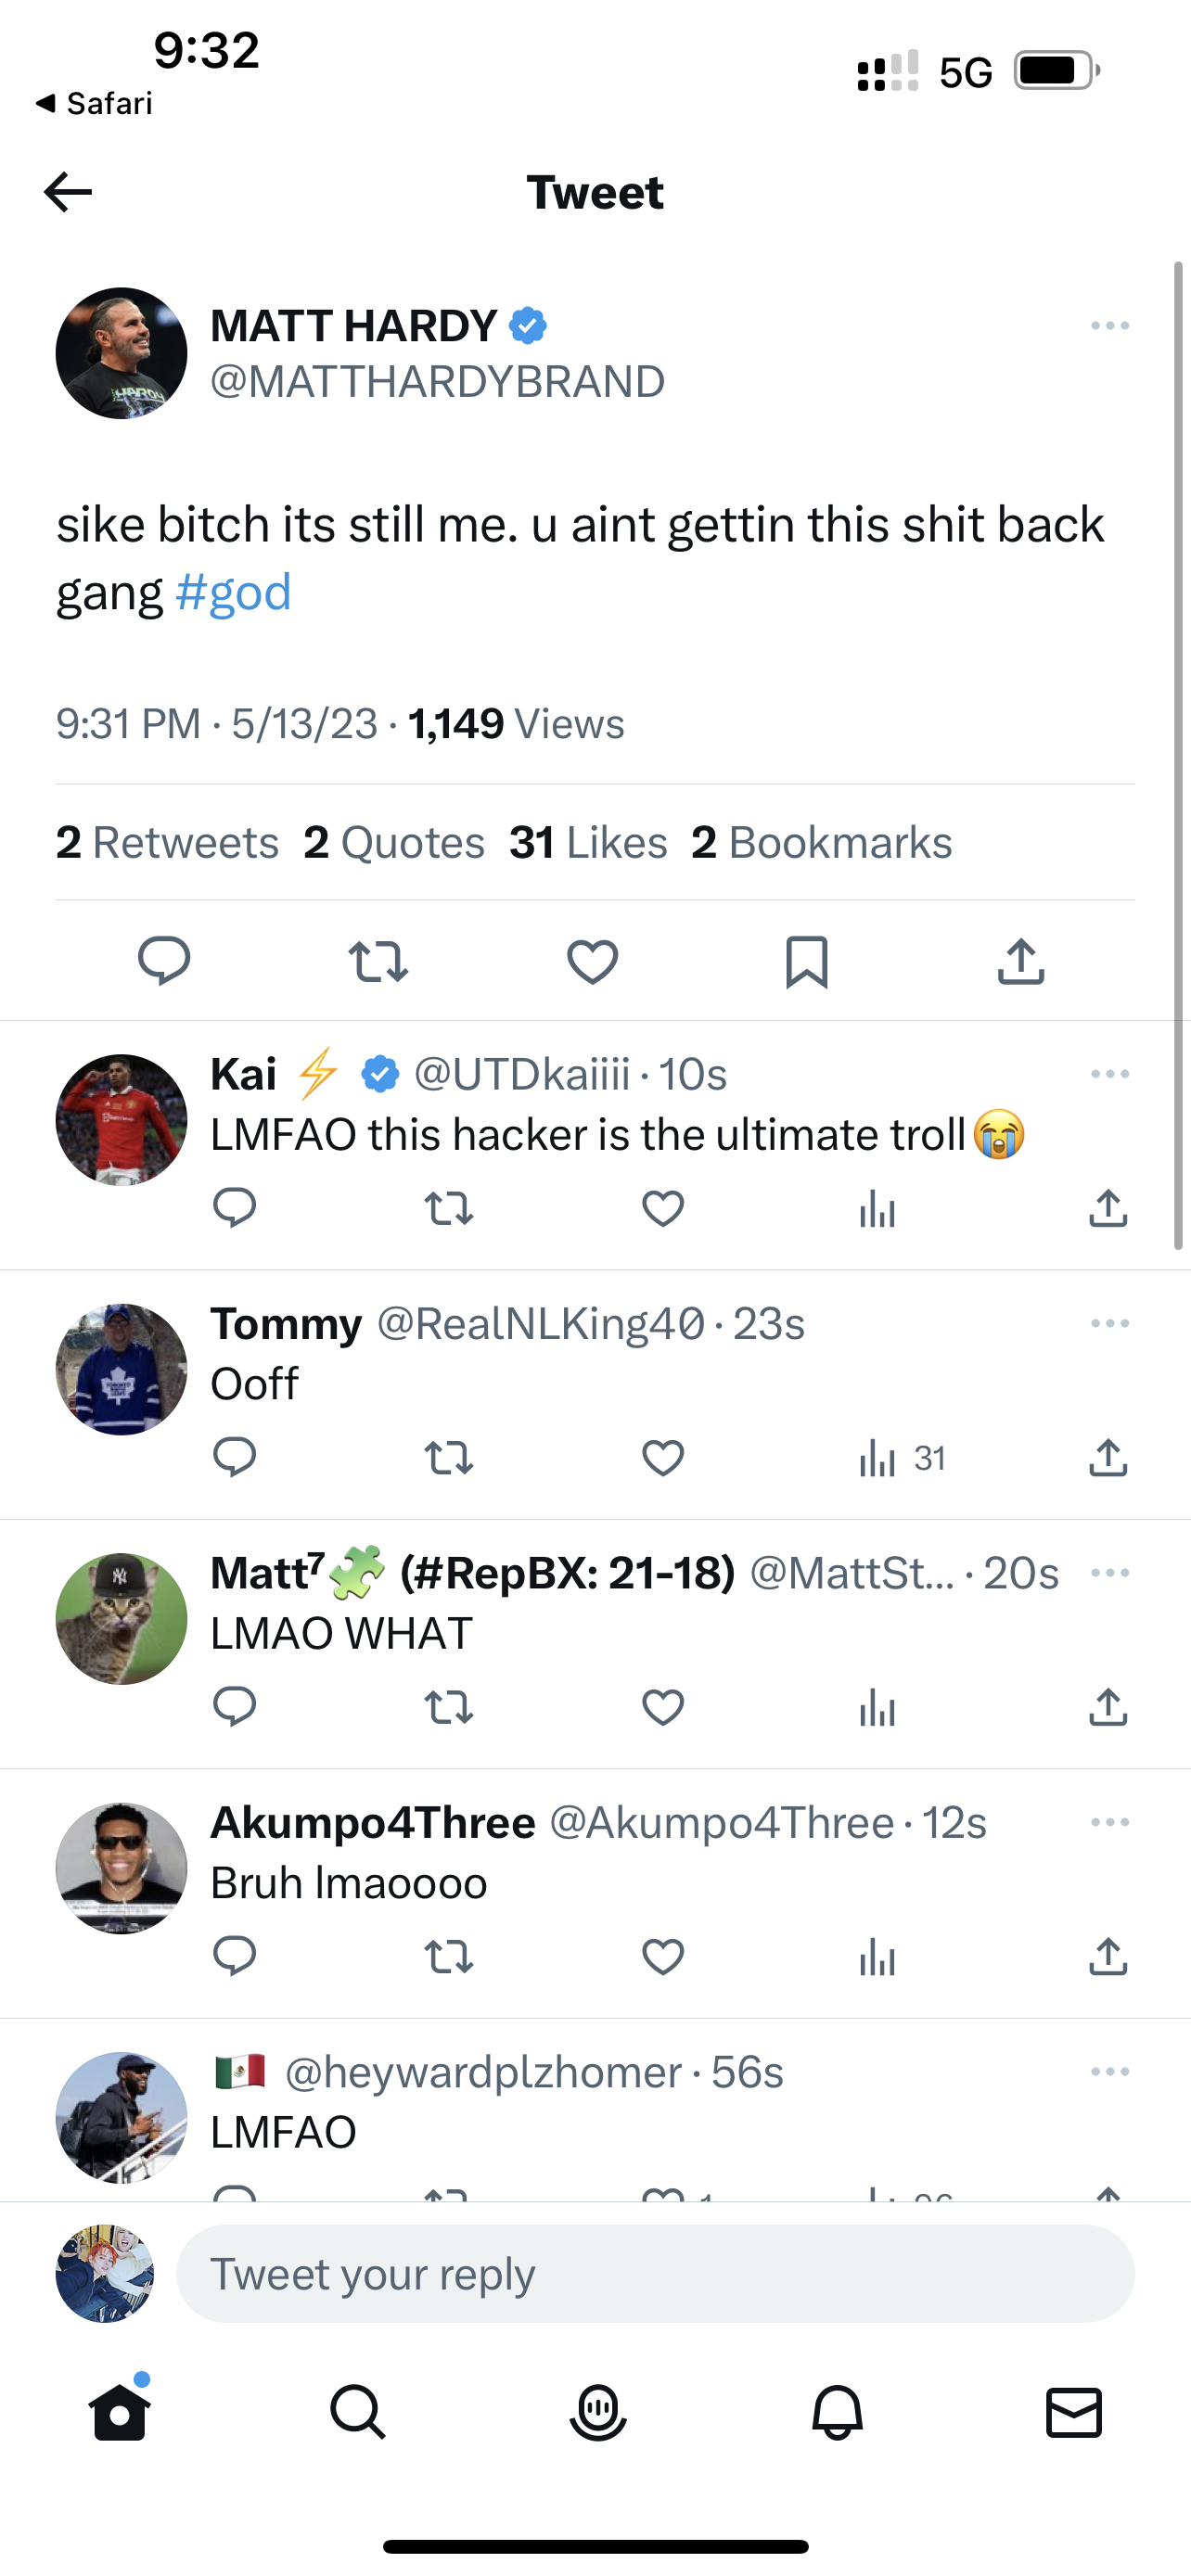This screenshot has width=1191, height=2576.
Task: Open Search tab in bottom bar
Action: pos(358,2412)
